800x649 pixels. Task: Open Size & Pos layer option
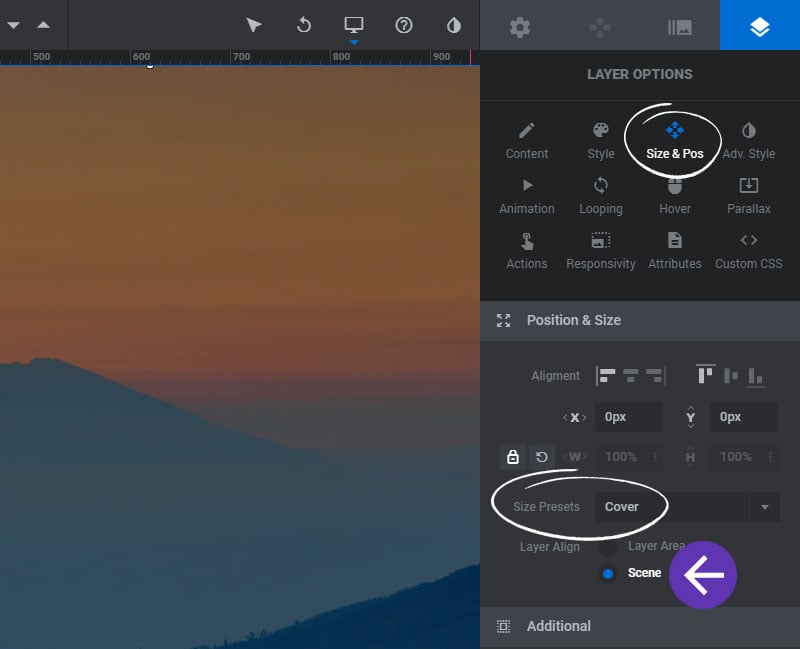pyautogui.click(x=674, y=141)
